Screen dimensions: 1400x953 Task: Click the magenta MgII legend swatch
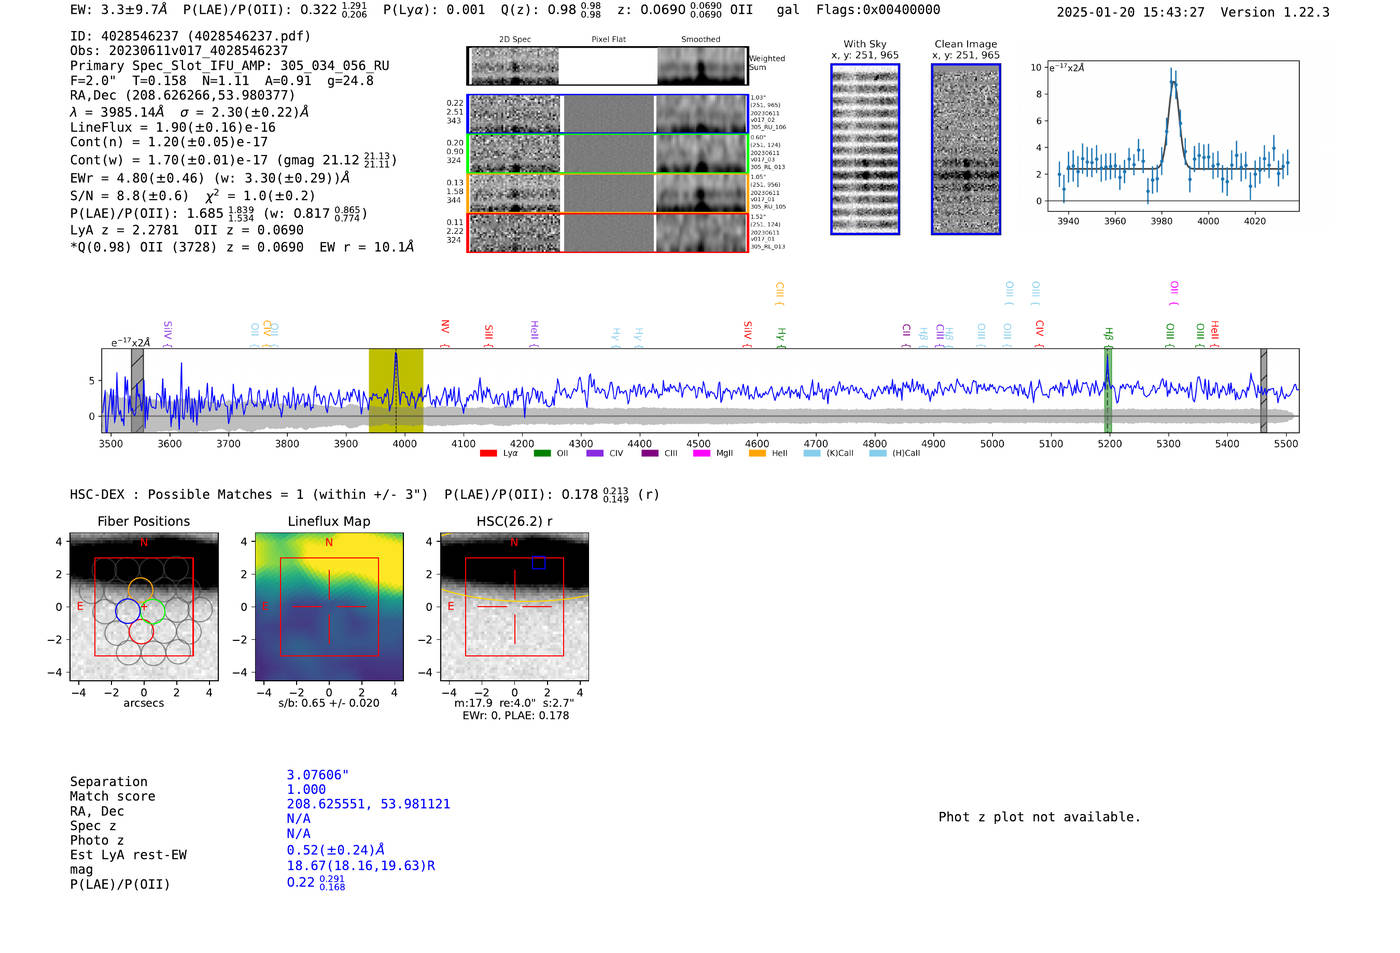(x=701, y=453)
